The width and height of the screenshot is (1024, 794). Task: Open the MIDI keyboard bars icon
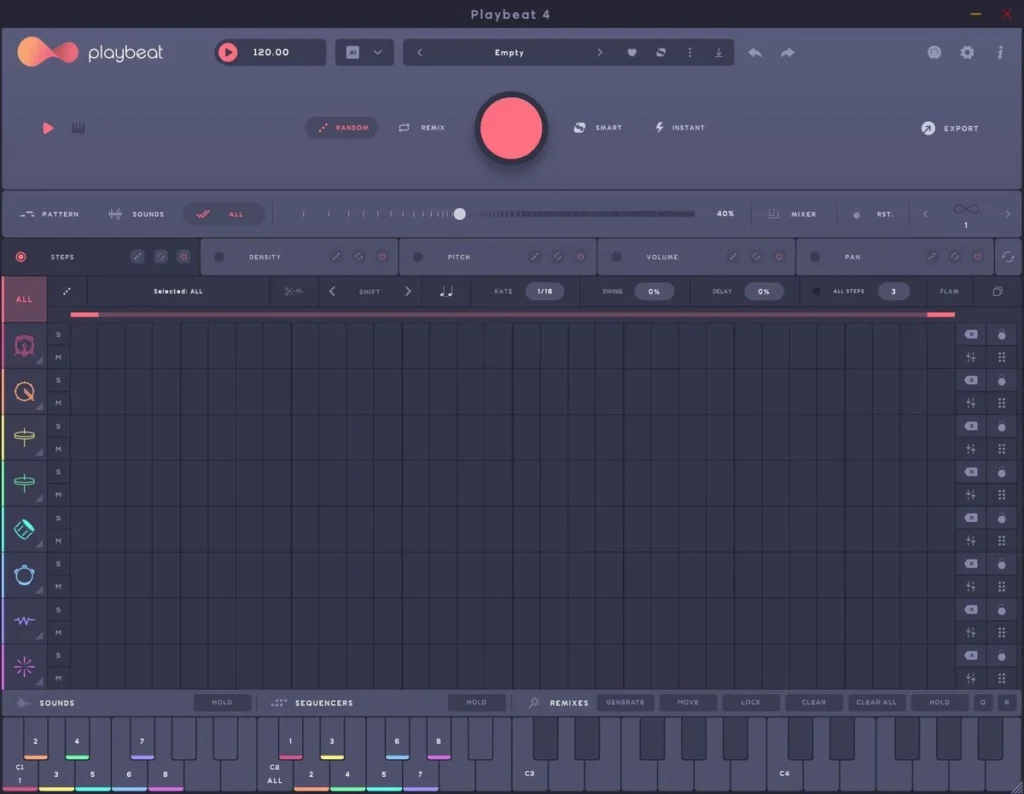pos(78,128)
